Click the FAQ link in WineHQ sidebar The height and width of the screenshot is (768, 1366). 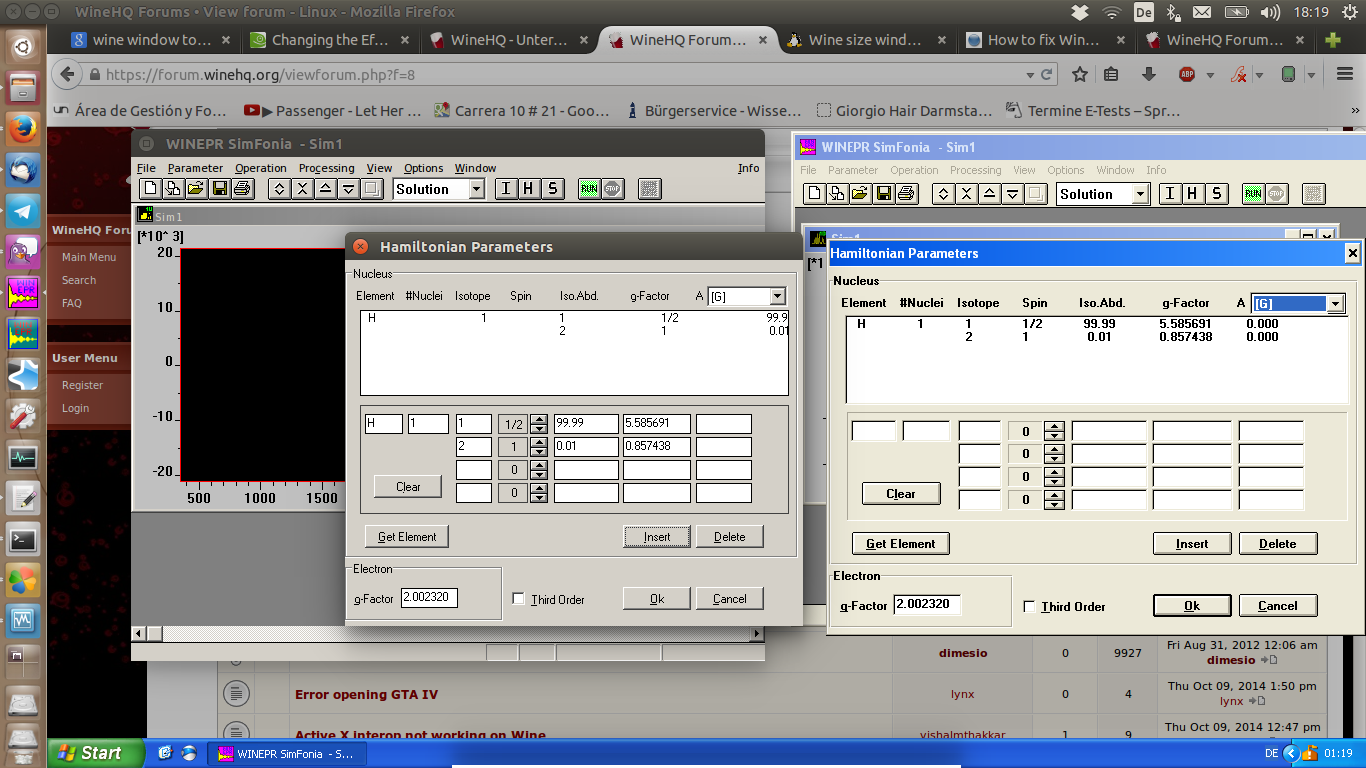[72, 303]
